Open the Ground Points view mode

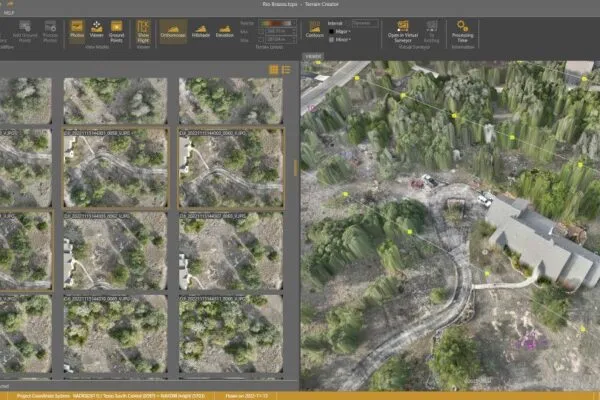click(x=116, y=31)
